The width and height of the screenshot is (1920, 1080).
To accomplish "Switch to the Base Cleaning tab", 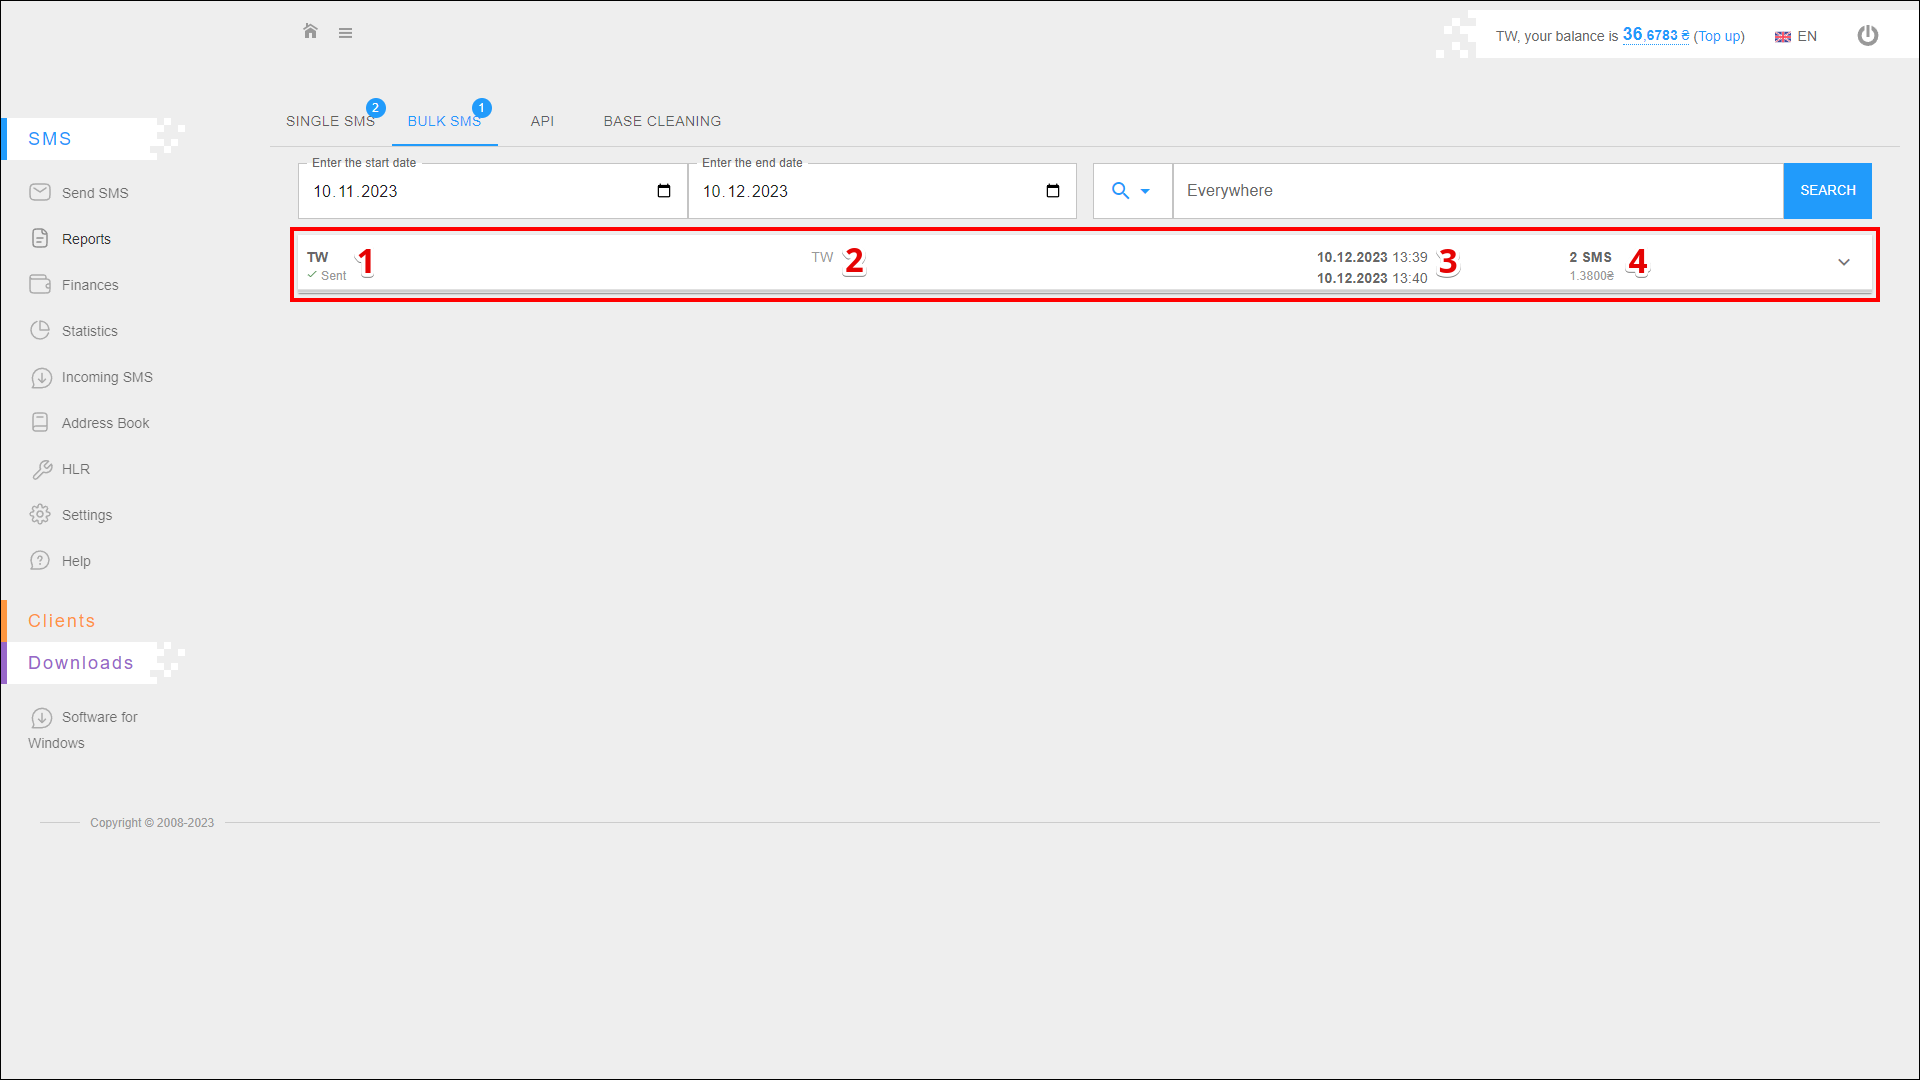I will pyautogui.click(x=662, y=121).
